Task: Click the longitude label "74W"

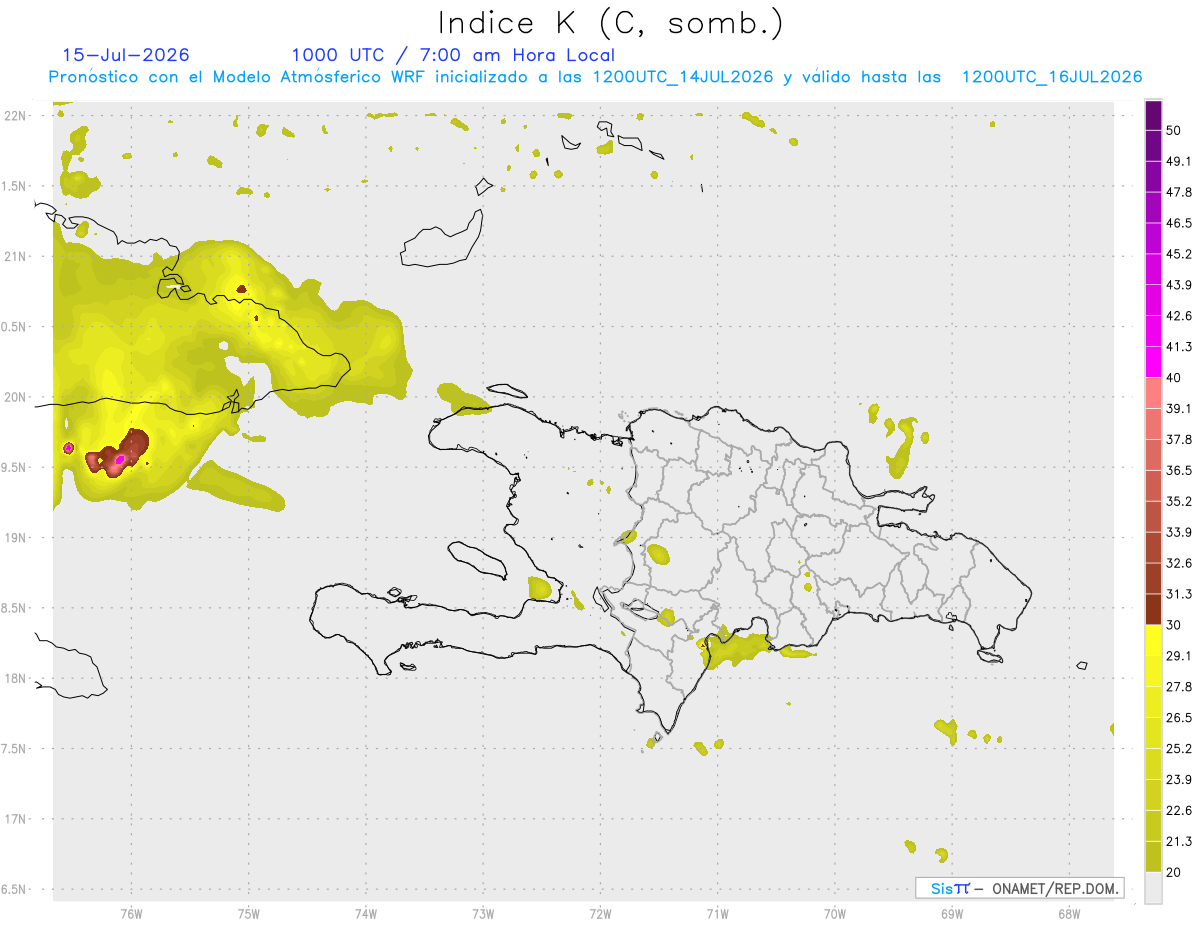Action: pyautogui.click(x=365, y=913)
